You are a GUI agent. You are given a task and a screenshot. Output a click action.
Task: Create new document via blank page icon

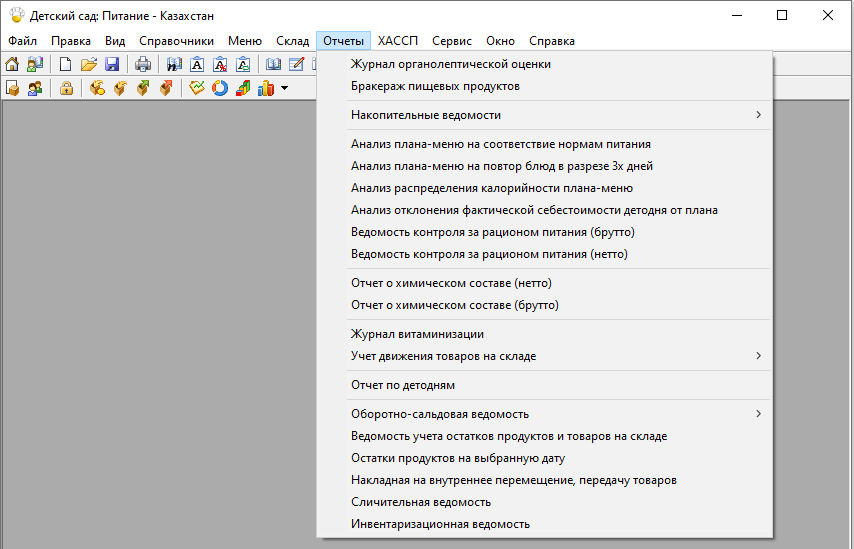tap(65, 64)
